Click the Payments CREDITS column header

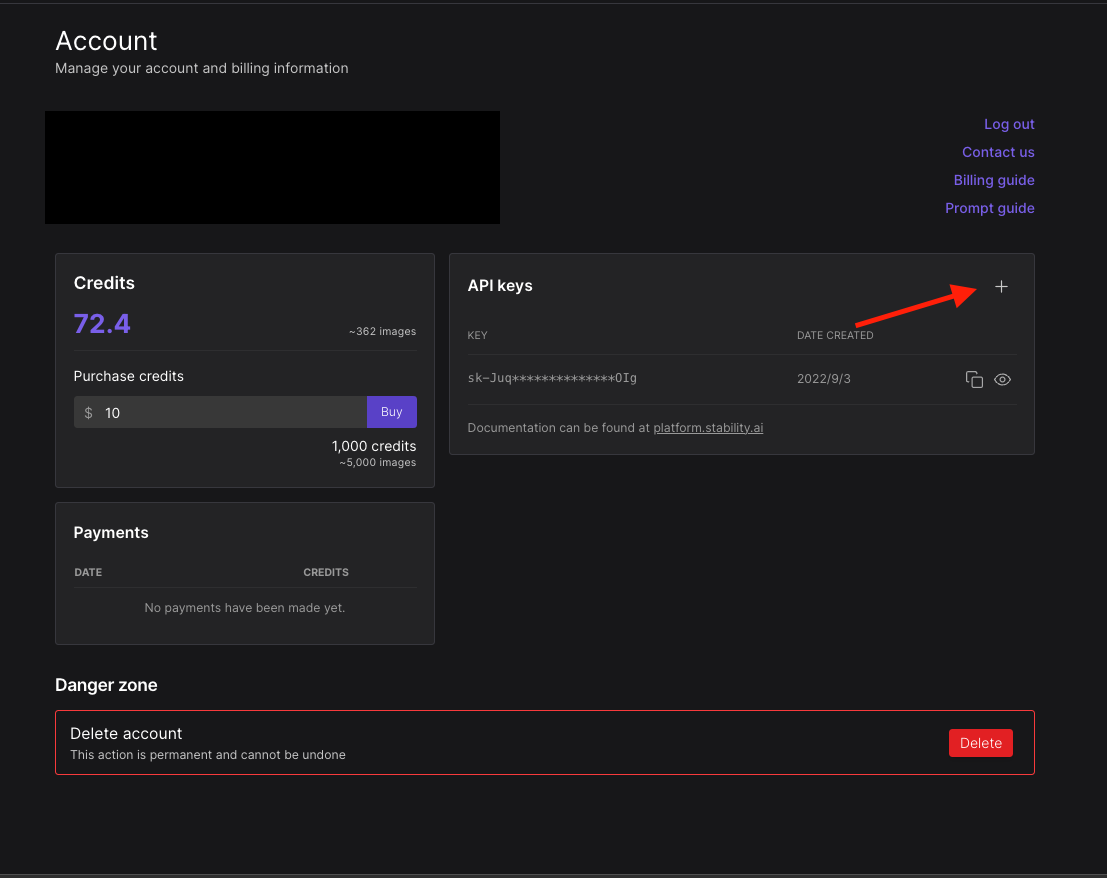tap(326, 572)
